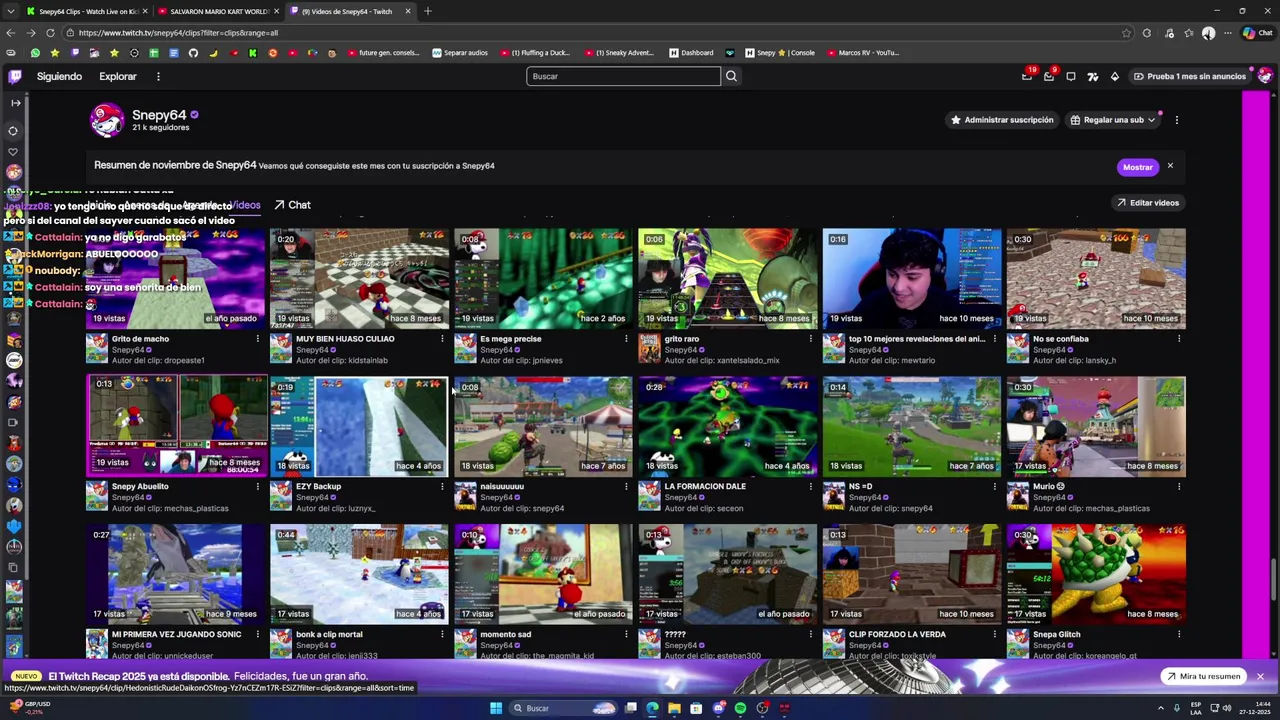
Task: Open options menu for grito raro
Action: pyautogui.click(x=810, y=339)
